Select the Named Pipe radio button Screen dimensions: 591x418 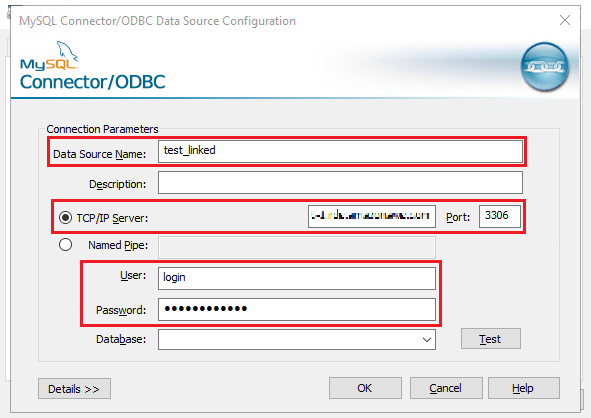[65, 245]
